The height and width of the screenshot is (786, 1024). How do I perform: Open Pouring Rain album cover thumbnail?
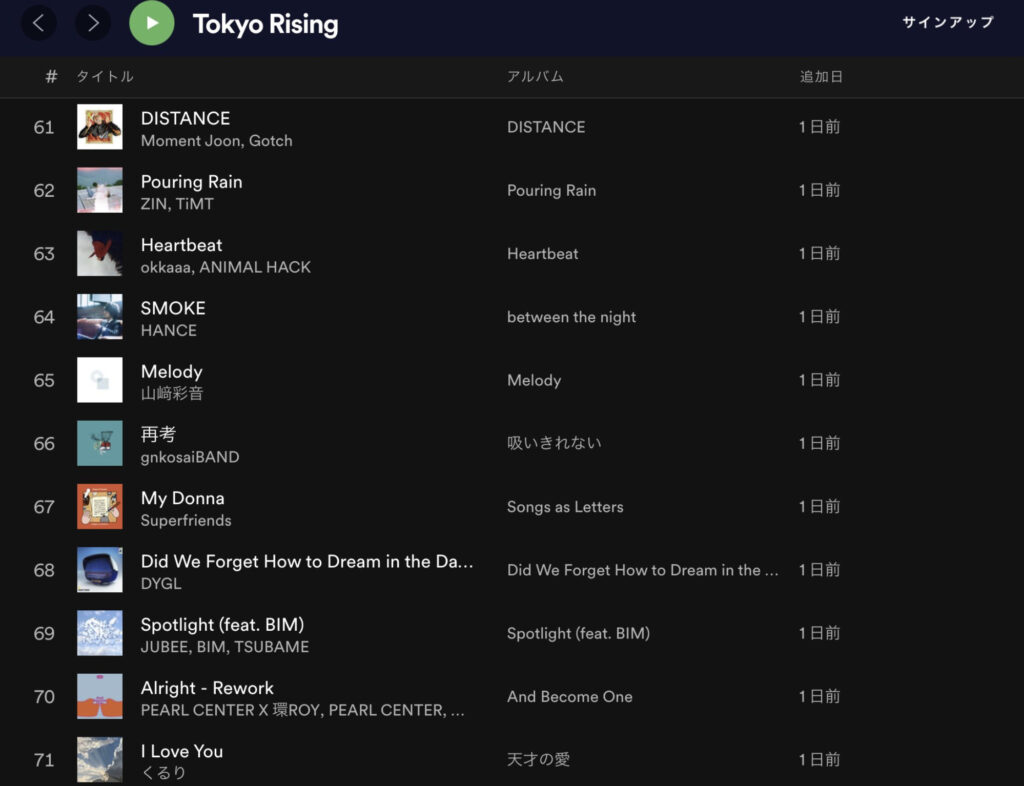coord(99,190)
